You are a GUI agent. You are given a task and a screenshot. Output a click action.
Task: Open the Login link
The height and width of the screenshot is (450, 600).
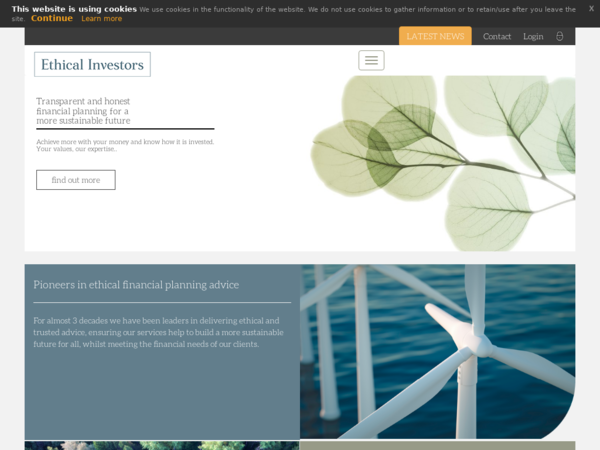click(x=533, y=36)
